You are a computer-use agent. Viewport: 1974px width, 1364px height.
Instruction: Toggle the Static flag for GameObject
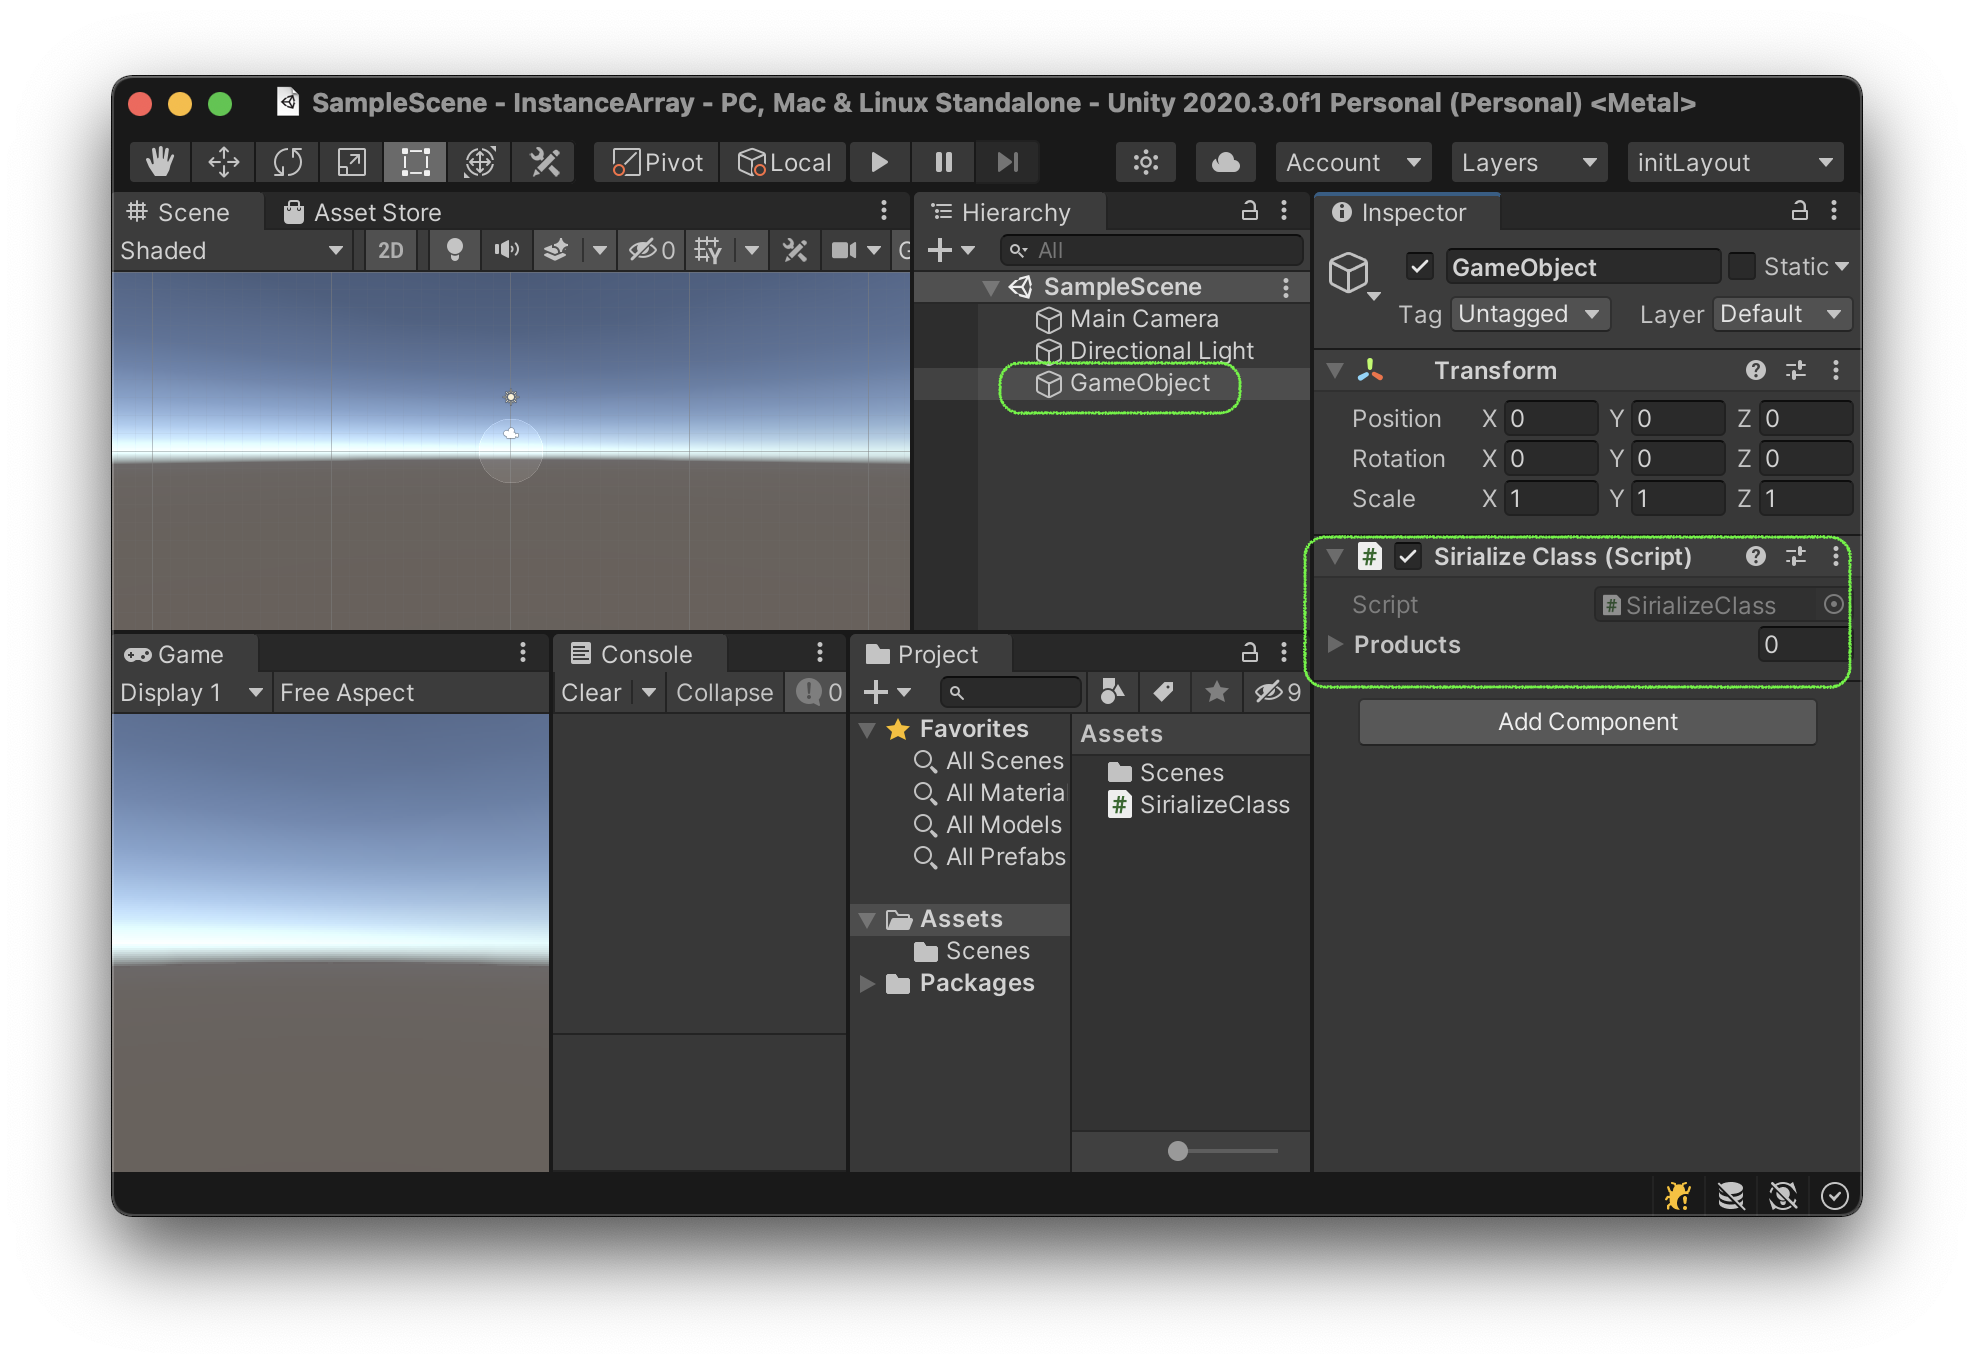point(1743,266)
